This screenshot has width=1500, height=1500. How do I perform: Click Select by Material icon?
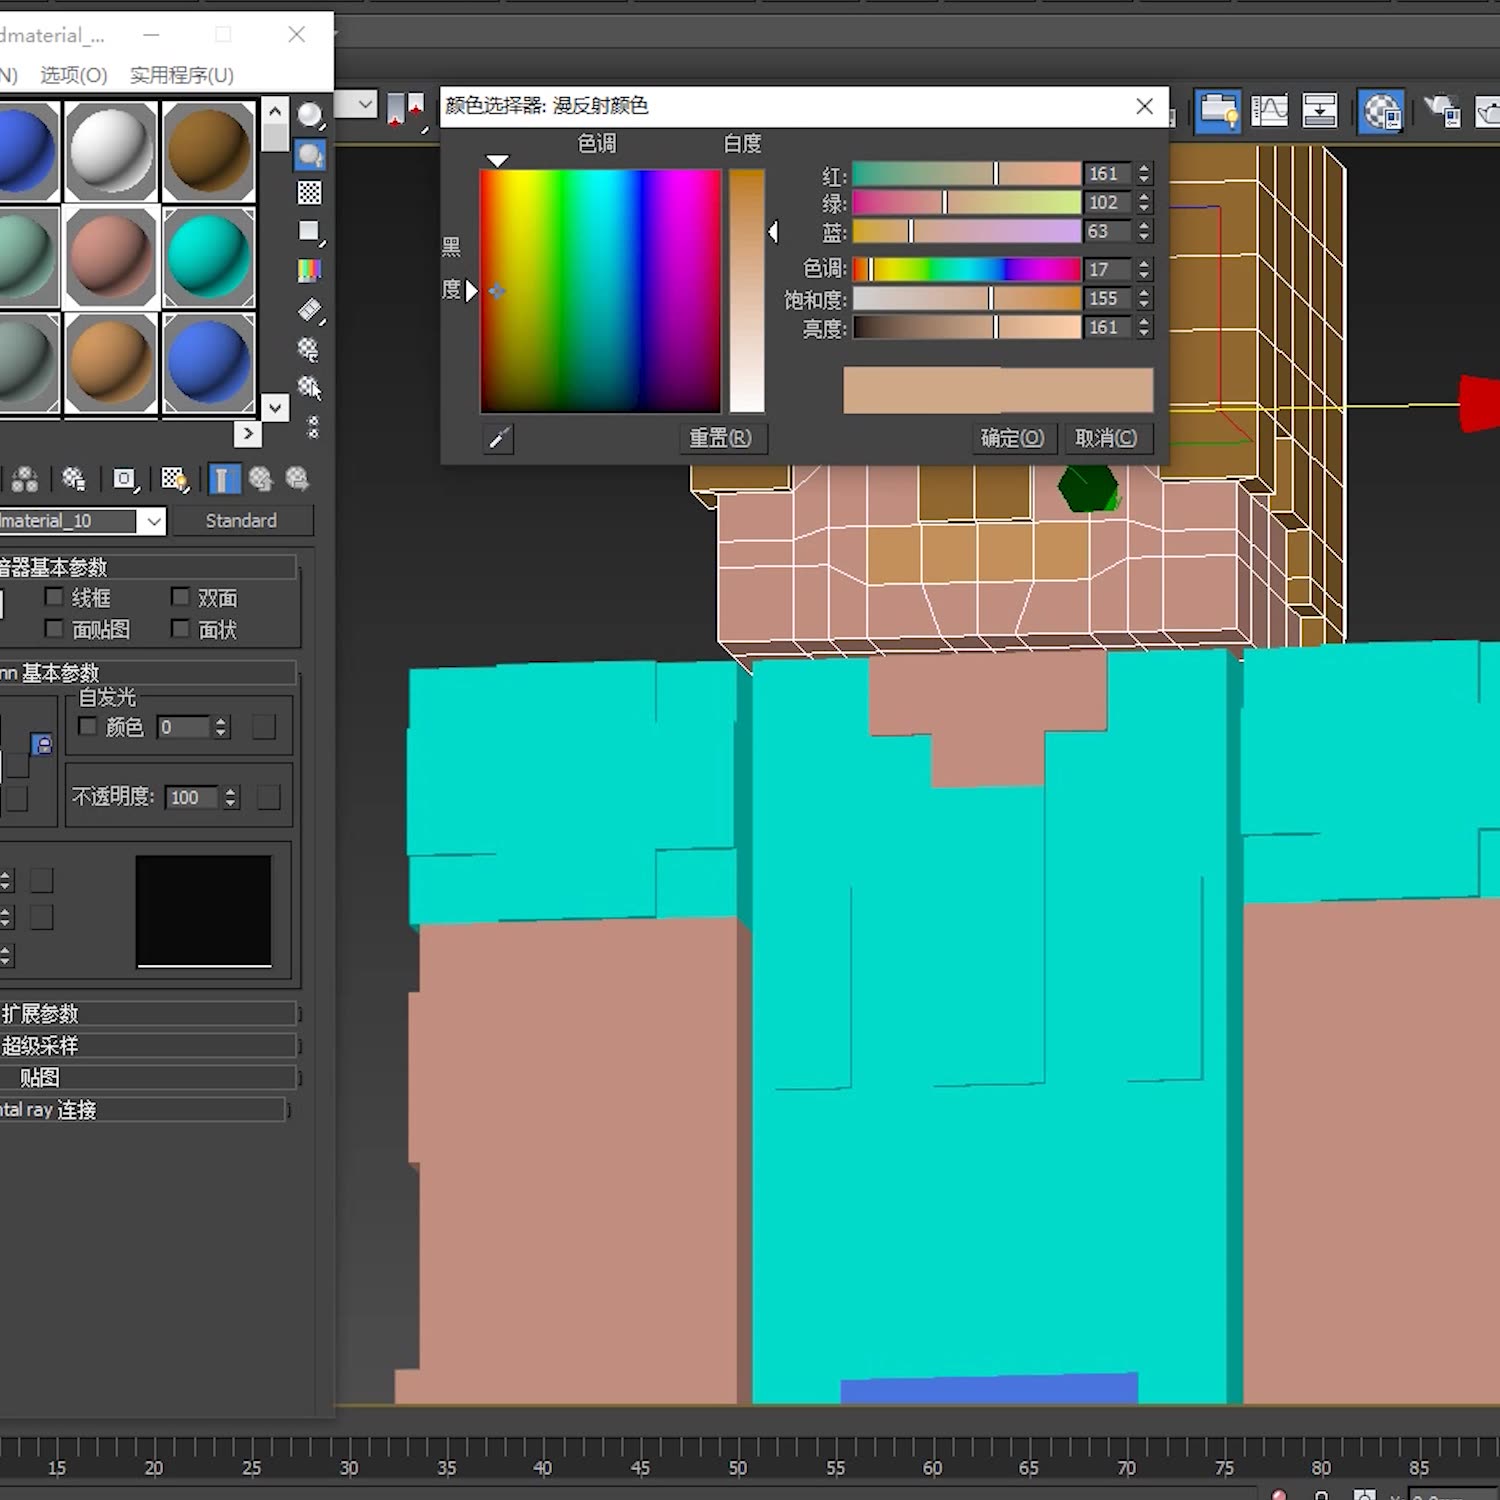[310, 388]
